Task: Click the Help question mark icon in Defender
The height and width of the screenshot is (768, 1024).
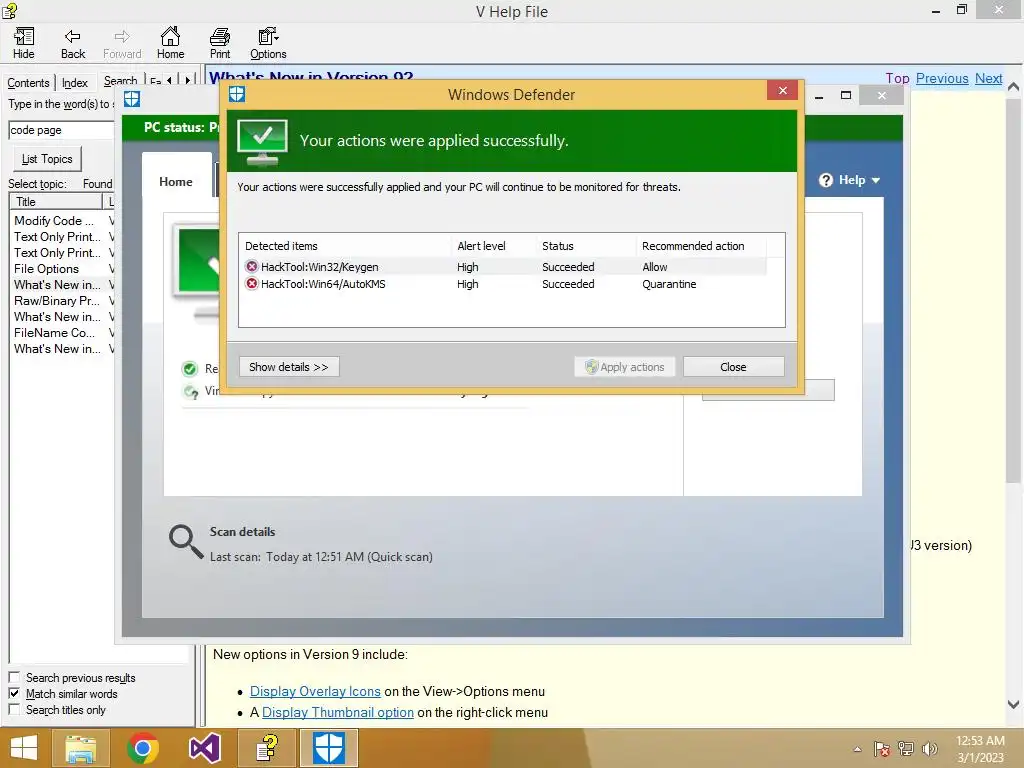Action: [826, 180]
